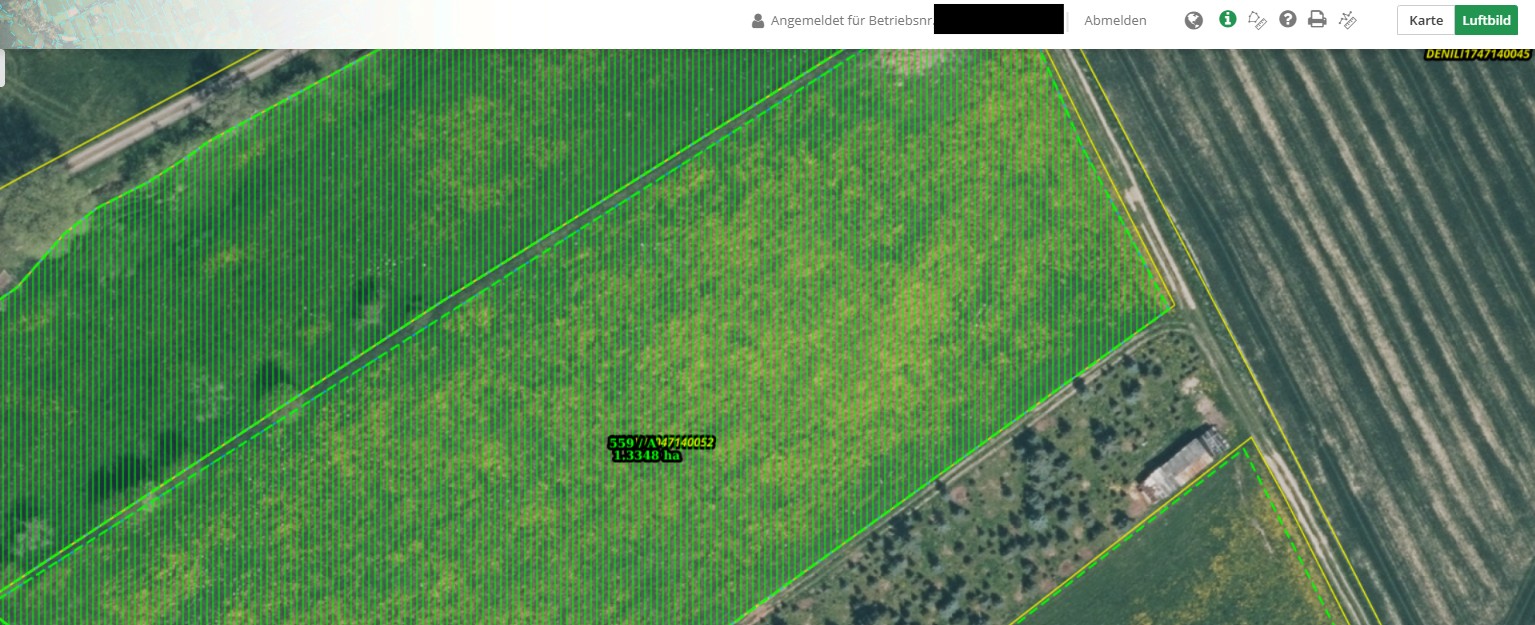Image resolution: width=1535 pixels, height=625 pixels.
Task: Expand the collapsed left side panel handle
Action: (x=3, y=68)
